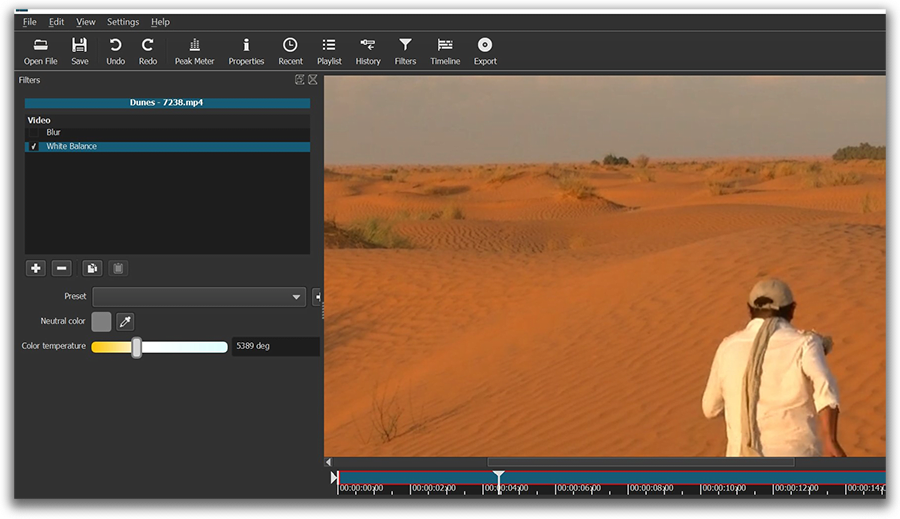Open the File menu
900x519 pixels.
click(29, 22)
